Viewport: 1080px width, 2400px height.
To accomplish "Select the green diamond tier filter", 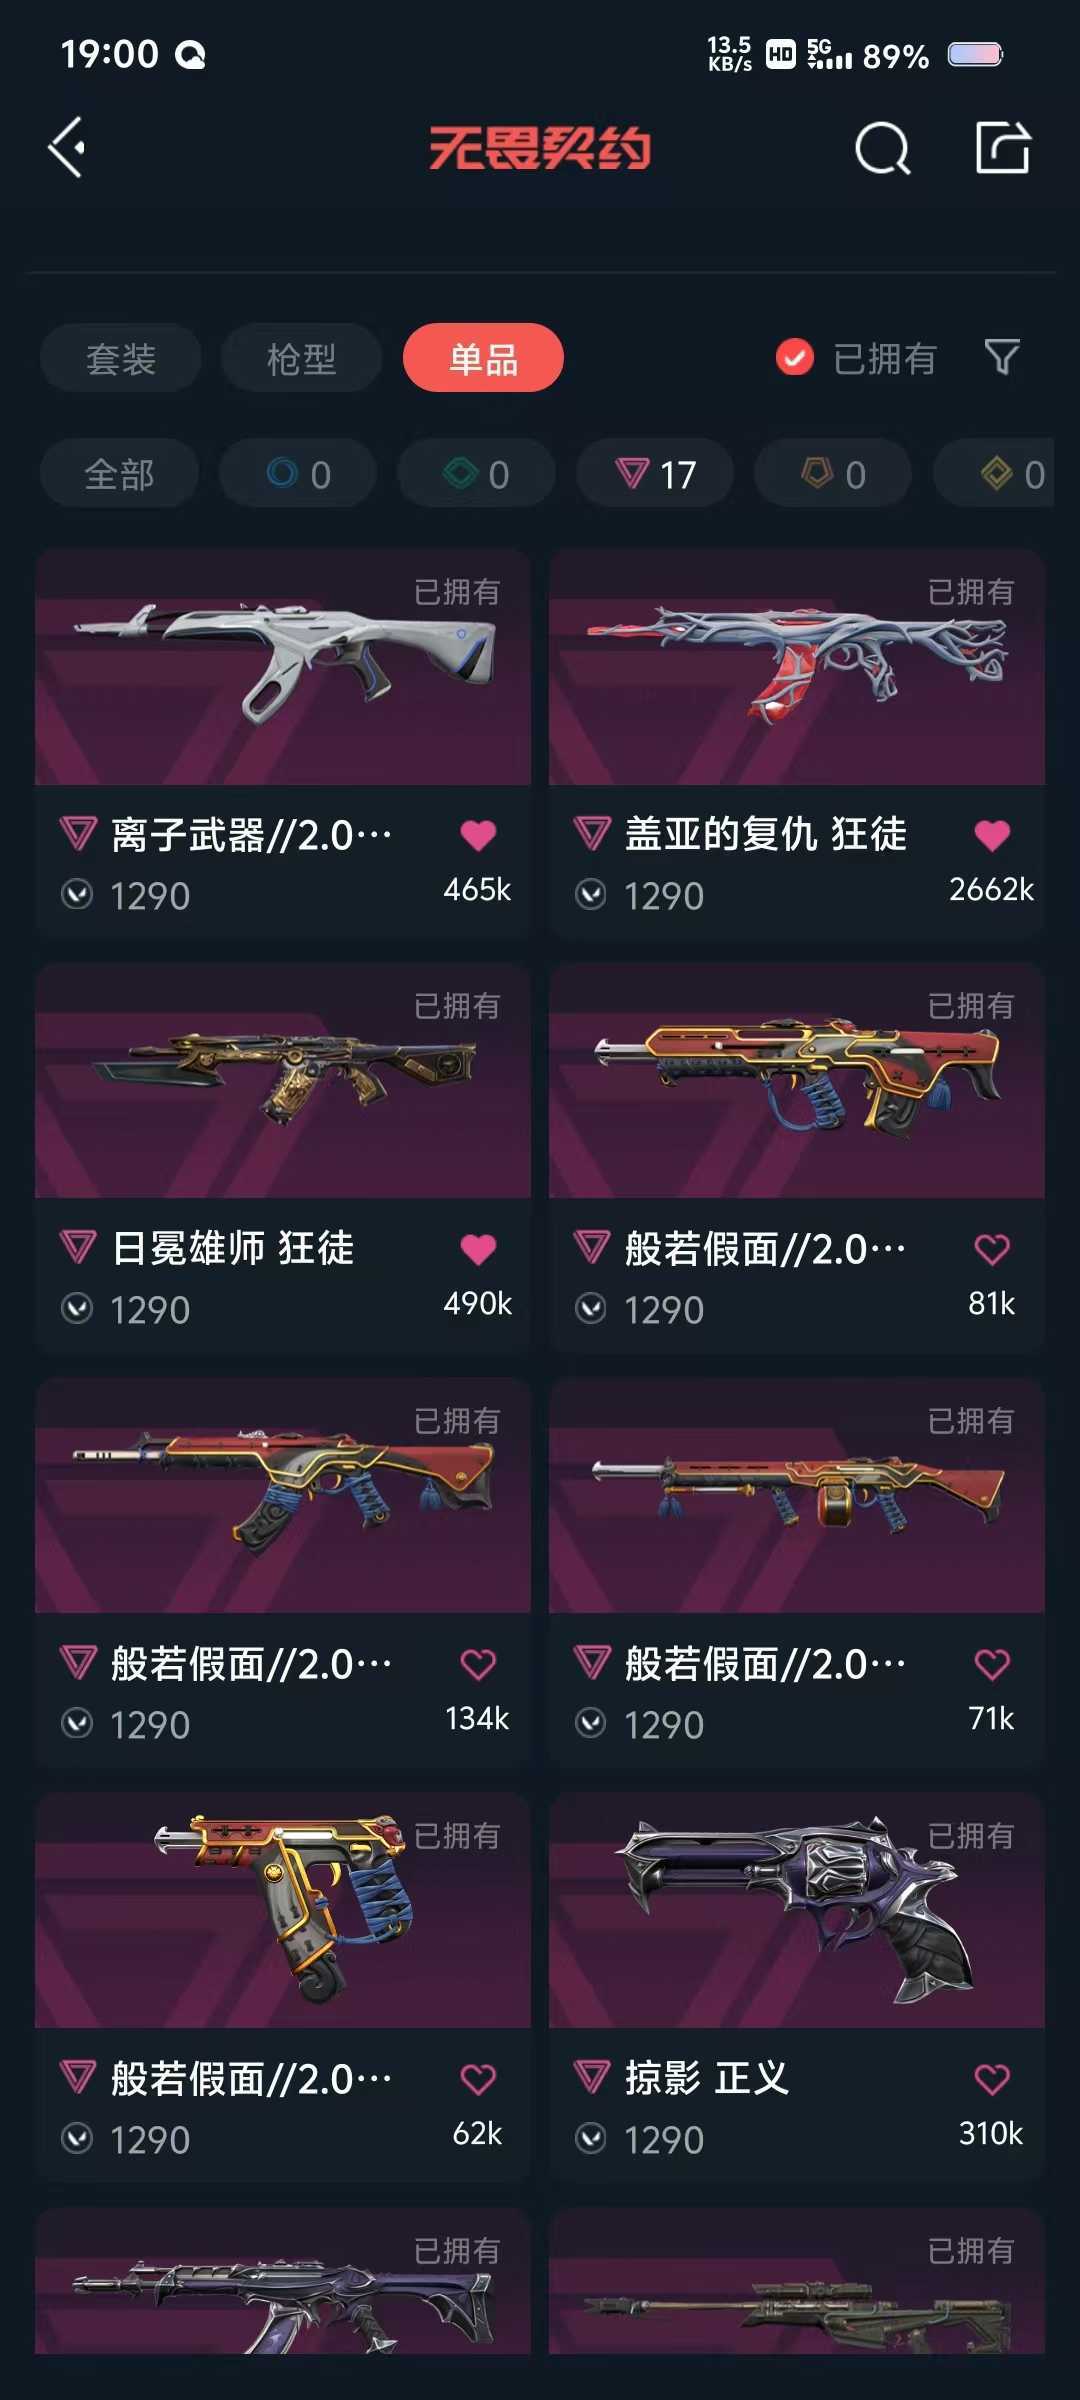I will point(476,473).
